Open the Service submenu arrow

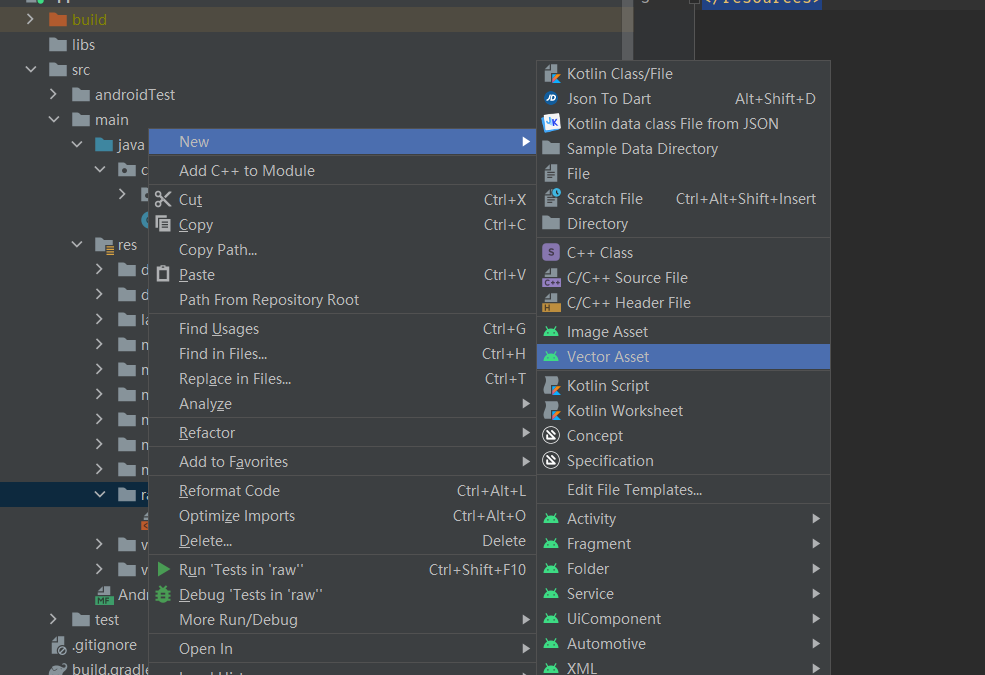(x=815, y=593)
